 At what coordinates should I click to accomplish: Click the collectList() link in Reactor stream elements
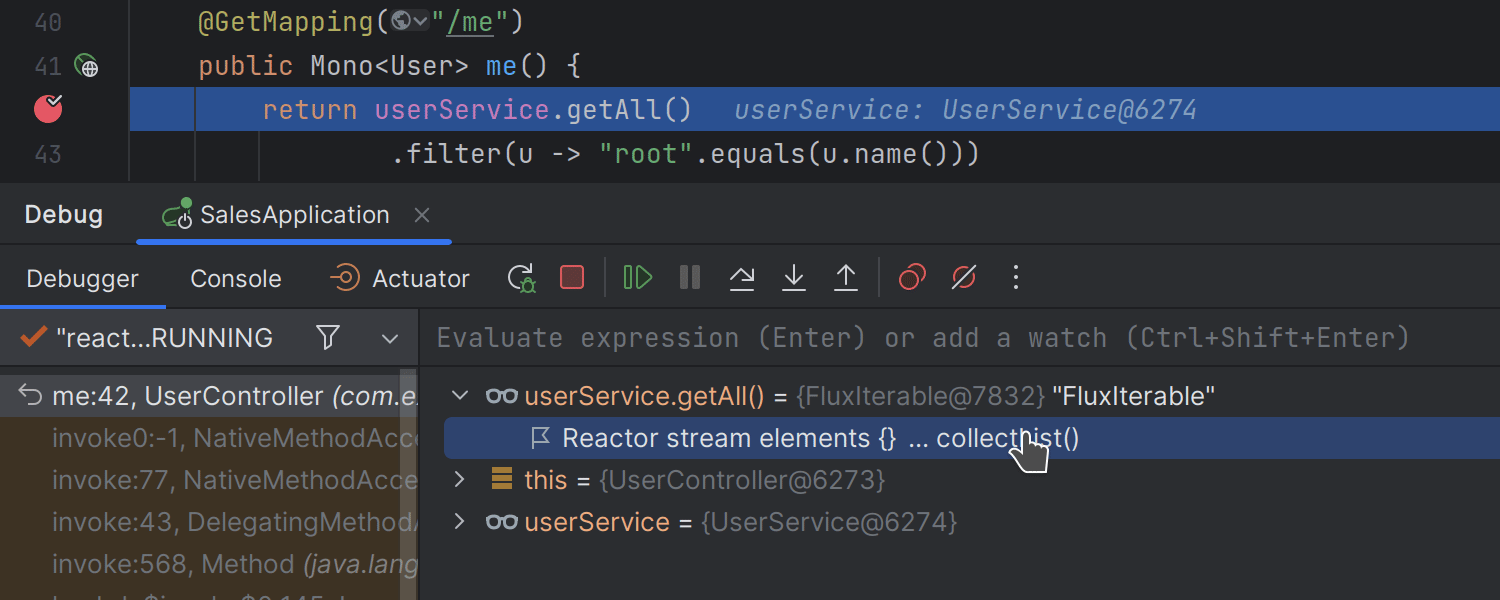(1007, 438)
